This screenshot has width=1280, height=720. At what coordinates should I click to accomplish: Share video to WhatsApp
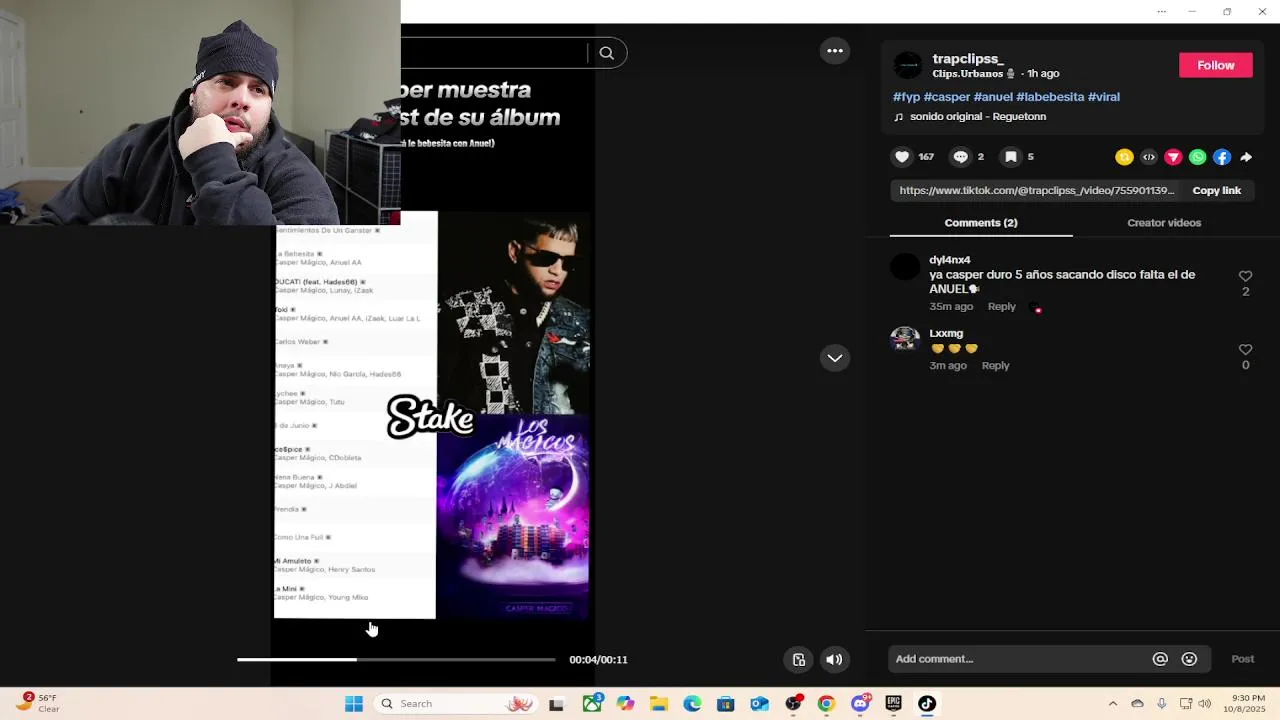click(1197, 157)
